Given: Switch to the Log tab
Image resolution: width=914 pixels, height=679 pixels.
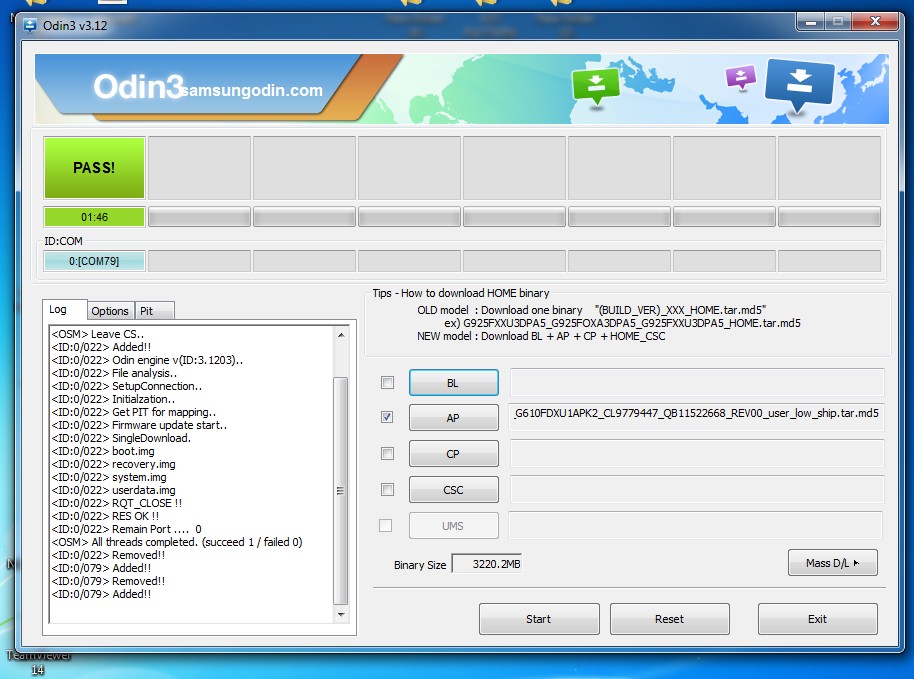Looking at the screenshot, I should click(x=65, y=309).
